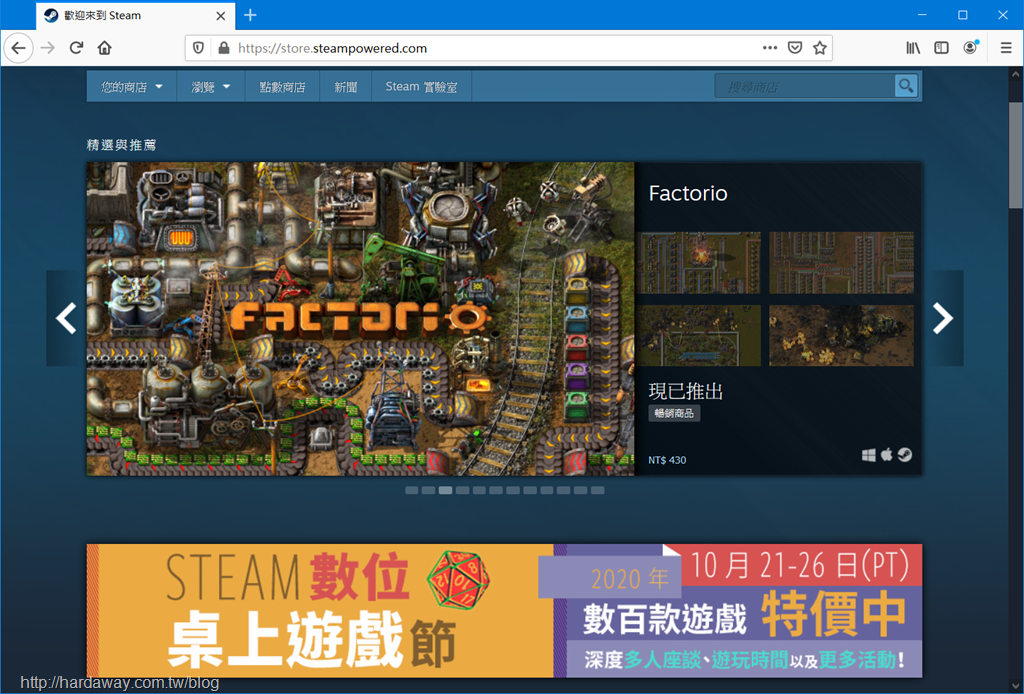
Task: Open the Firefox account icon
Action: click(970, 48)
